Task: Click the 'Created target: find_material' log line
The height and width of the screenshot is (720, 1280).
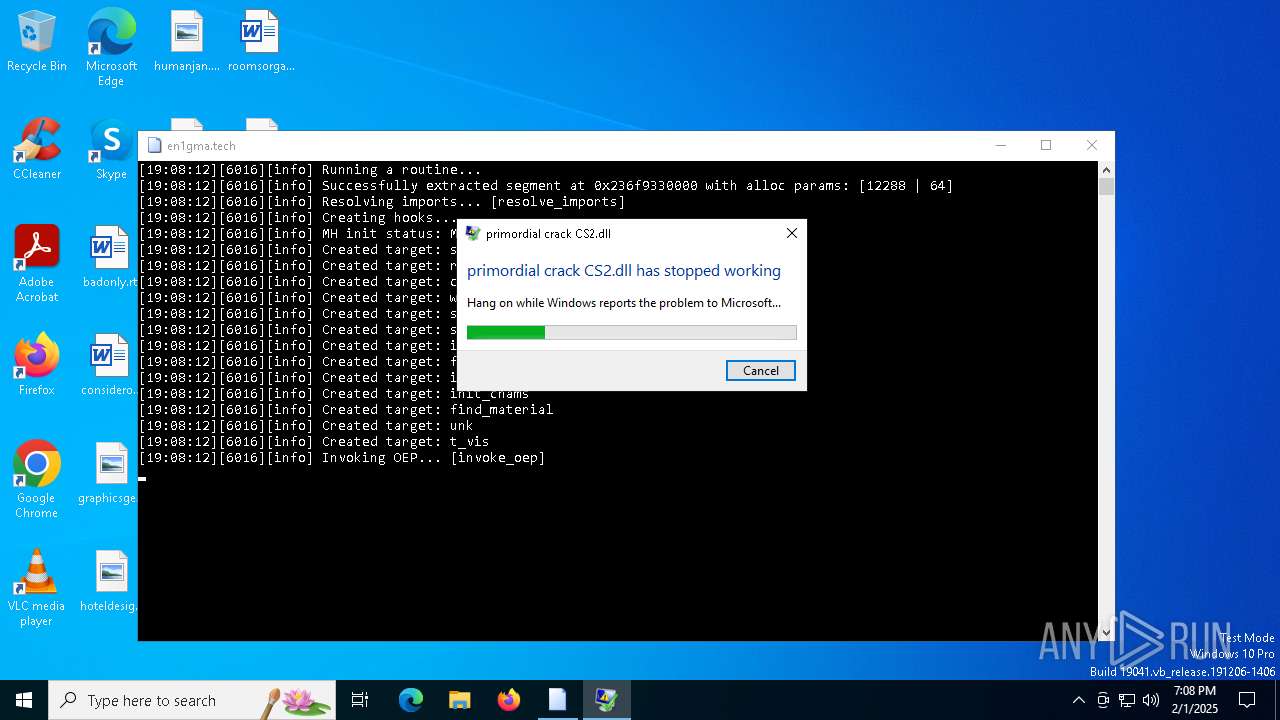Action: (346, 410)
